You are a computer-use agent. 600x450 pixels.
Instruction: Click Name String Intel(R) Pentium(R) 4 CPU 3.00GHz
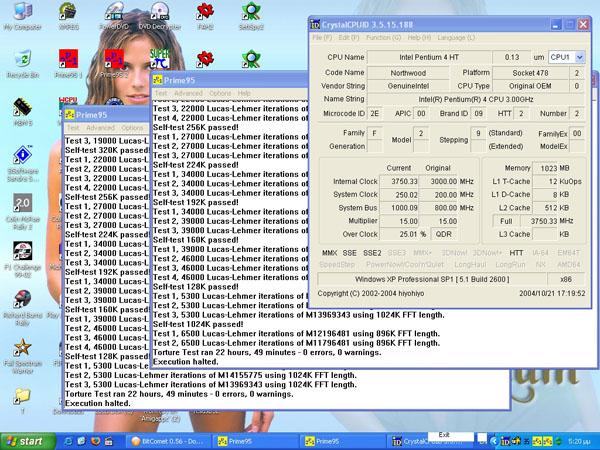[476, 99]
